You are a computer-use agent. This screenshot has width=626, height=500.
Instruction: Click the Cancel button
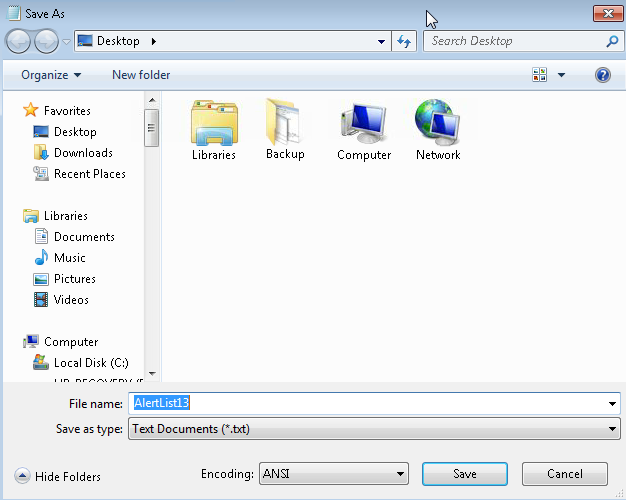tap(565, 474)
